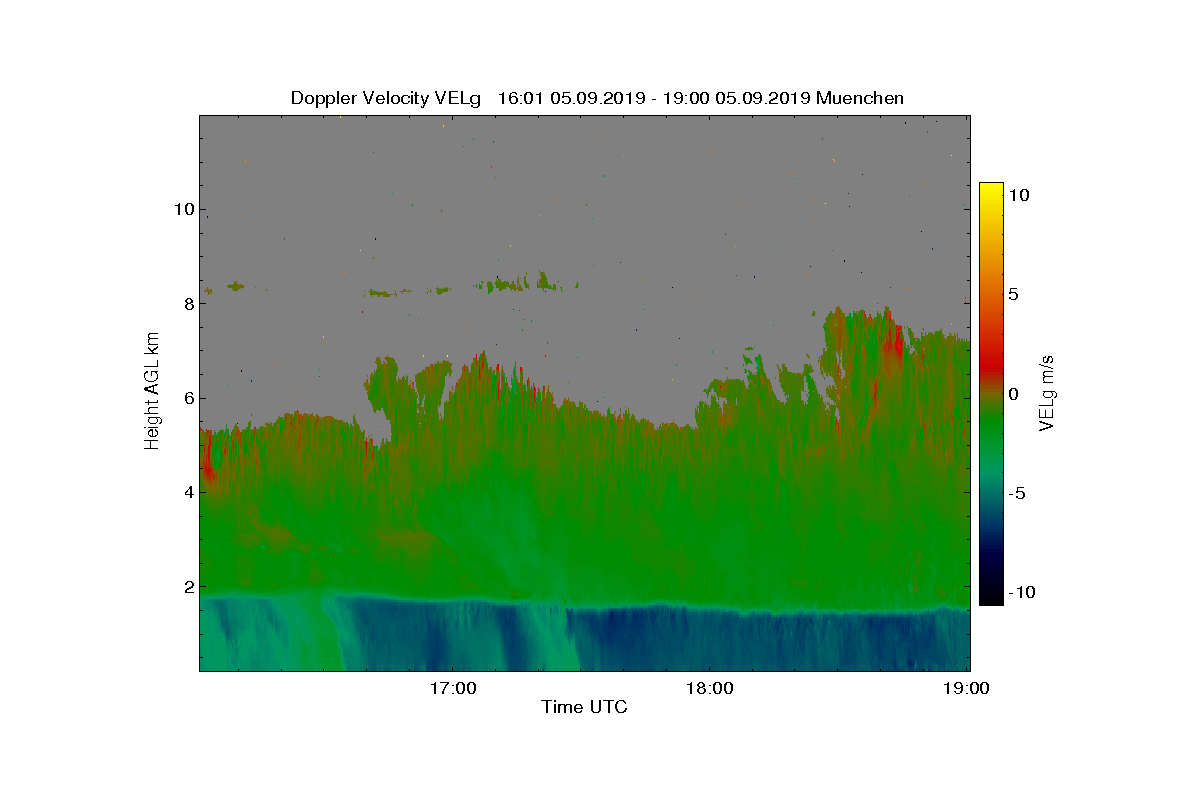Click the colorbar label 'VELg m/s'
This screenshot has height=800, width=1200.
coord(1047,392)
